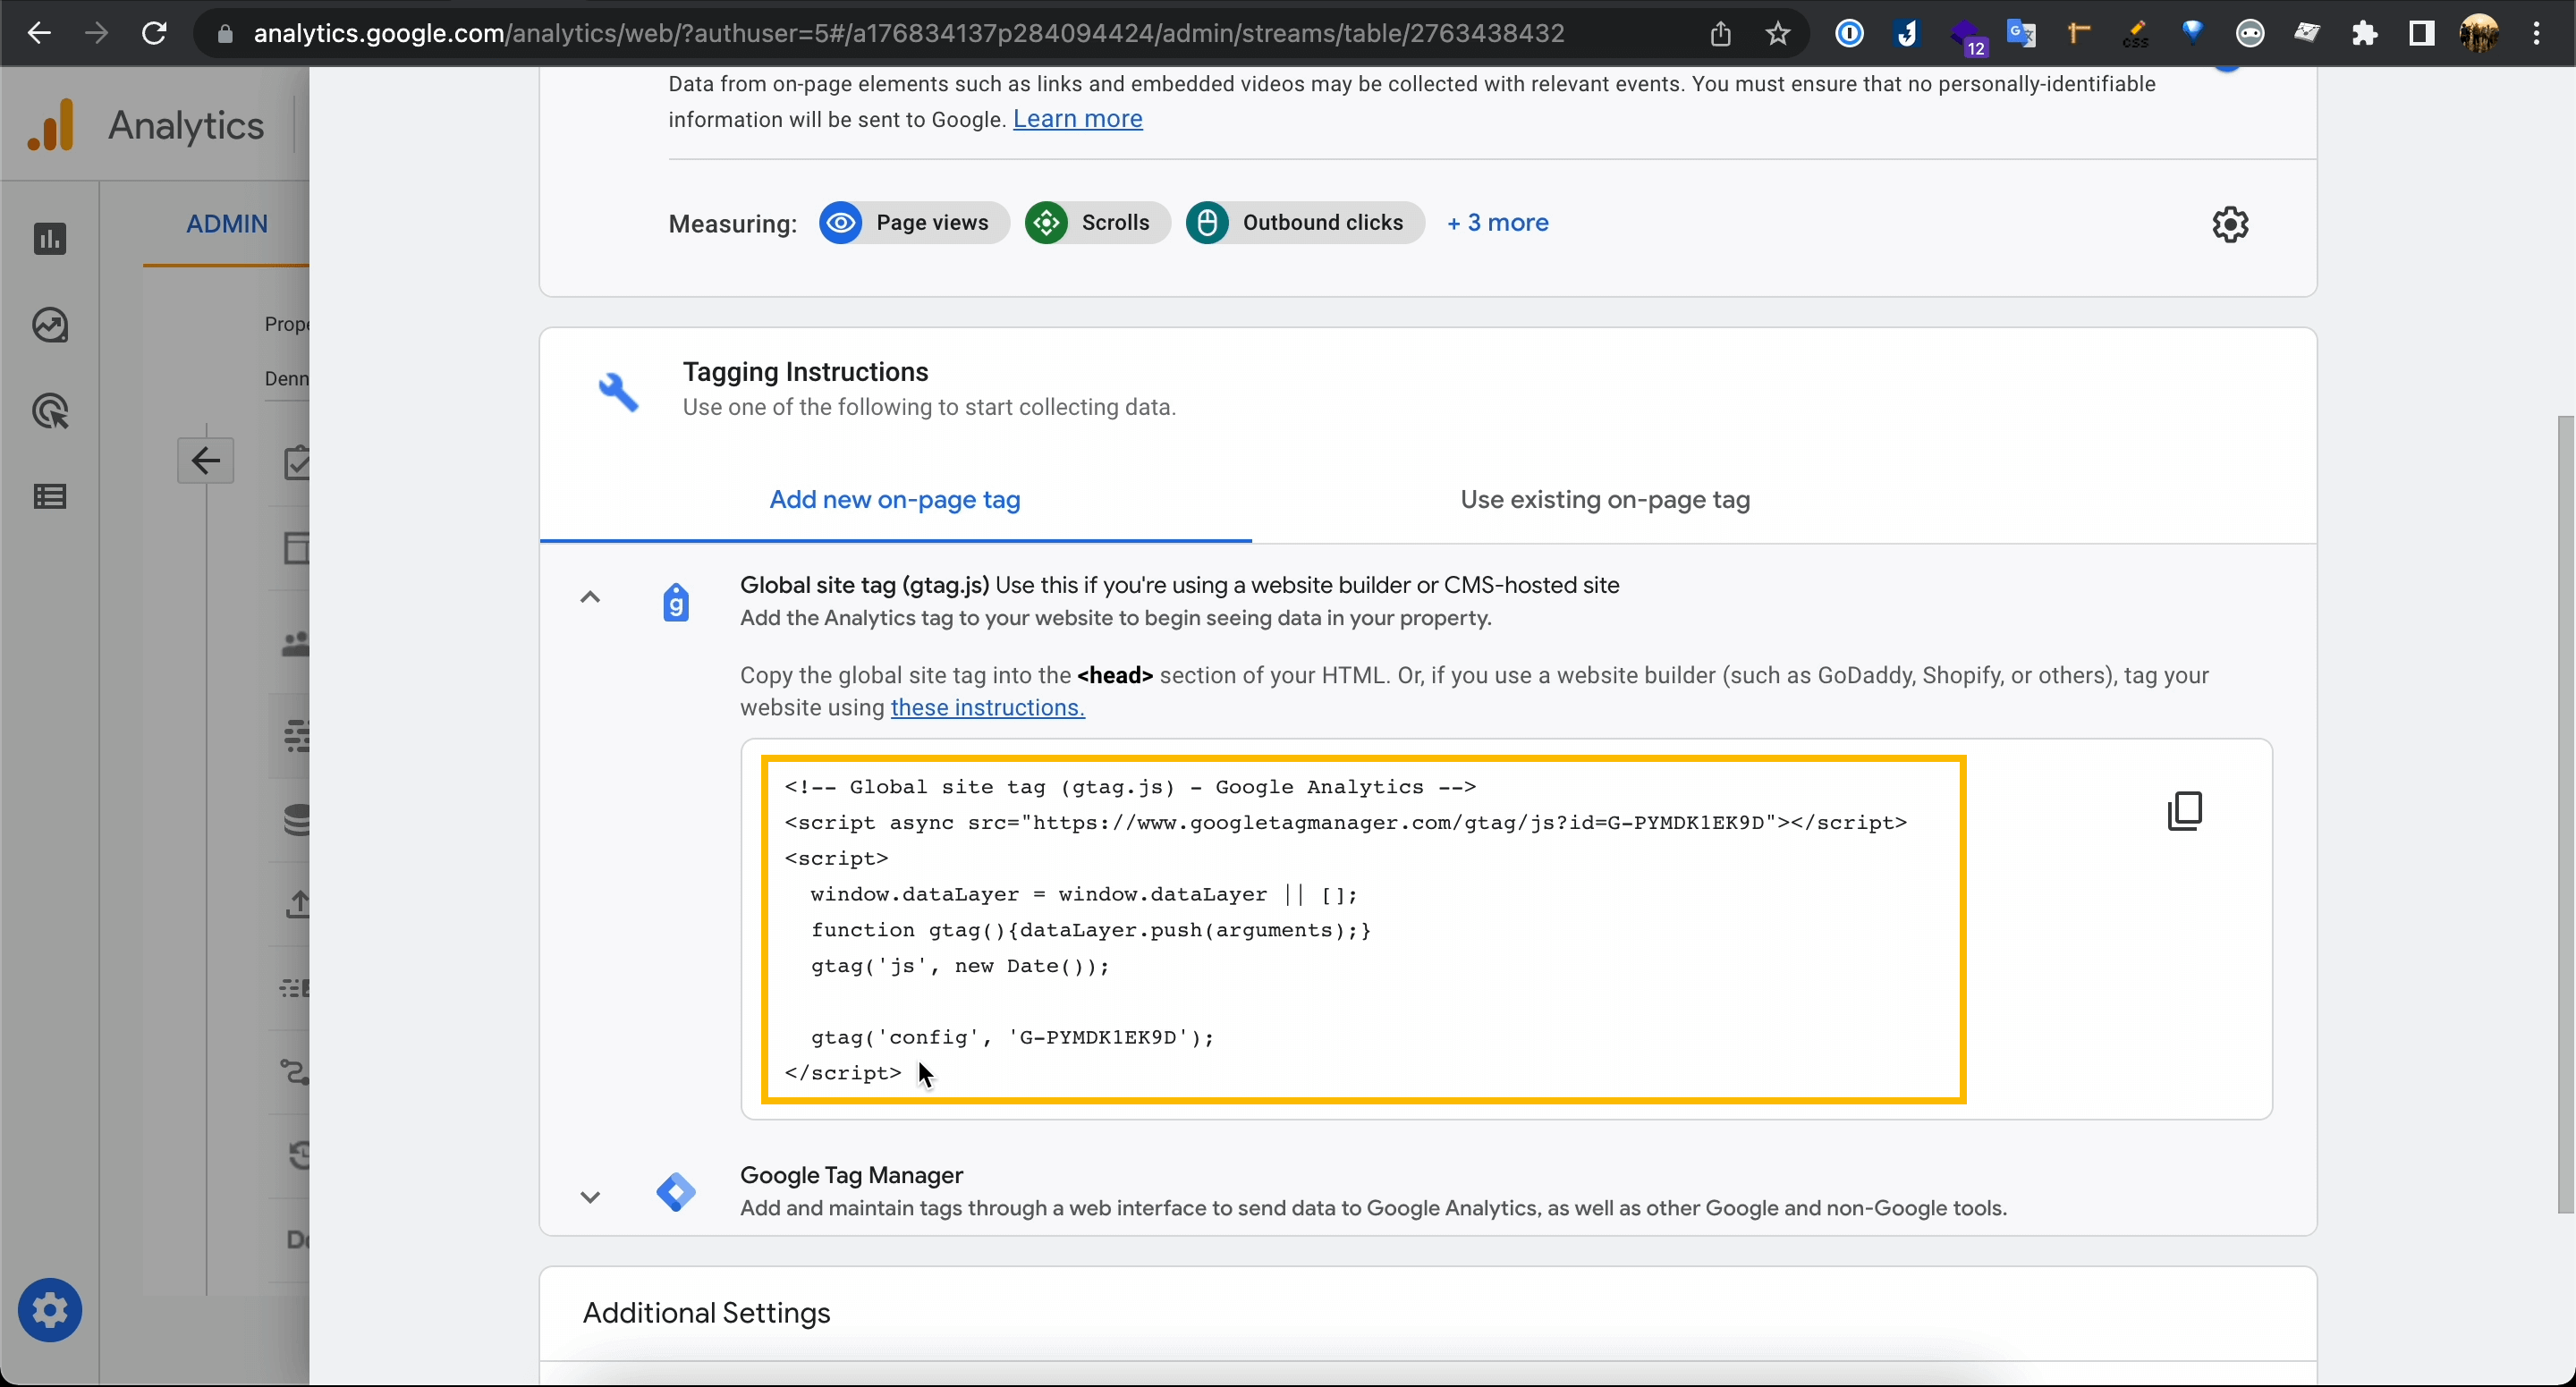Image resolution: width=2576 pixels, height=1387 pixels.
Task: Open Analytics home via the logo
Action: click(51, 125)
